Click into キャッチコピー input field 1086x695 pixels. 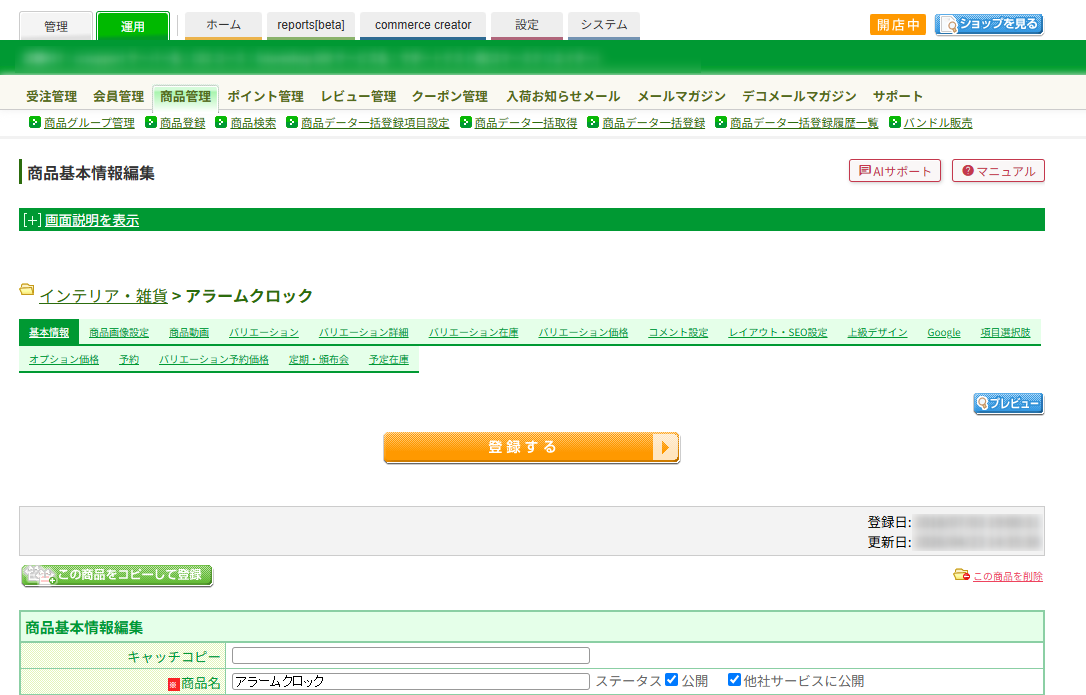coord(411,656)
